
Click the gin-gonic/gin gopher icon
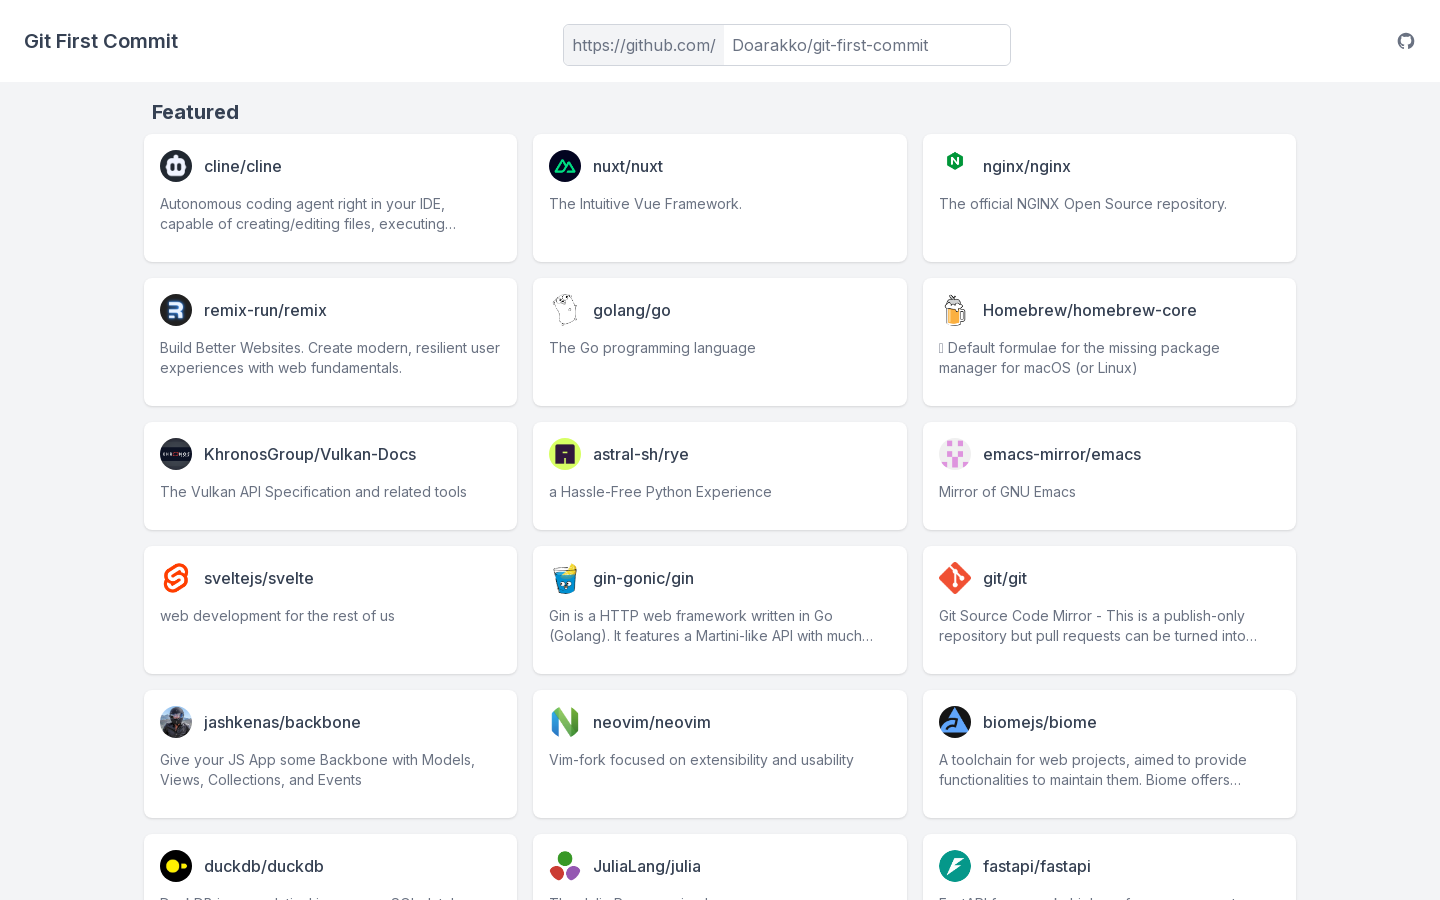[x=565, y=578]
